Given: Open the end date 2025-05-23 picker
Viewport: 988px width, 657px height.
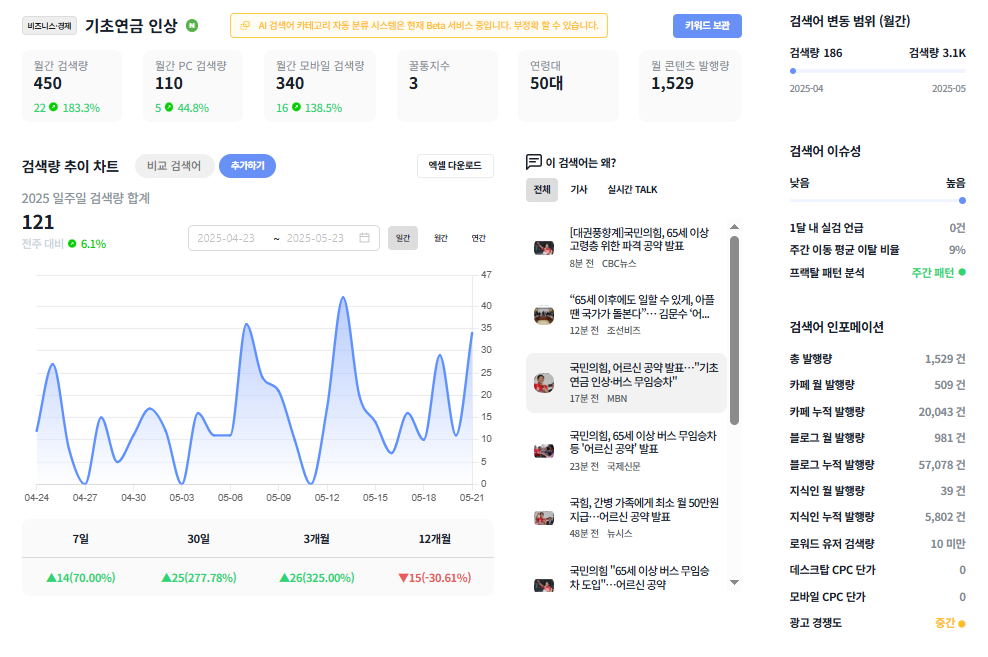Looking at the screenshot, I should point(315,238).
